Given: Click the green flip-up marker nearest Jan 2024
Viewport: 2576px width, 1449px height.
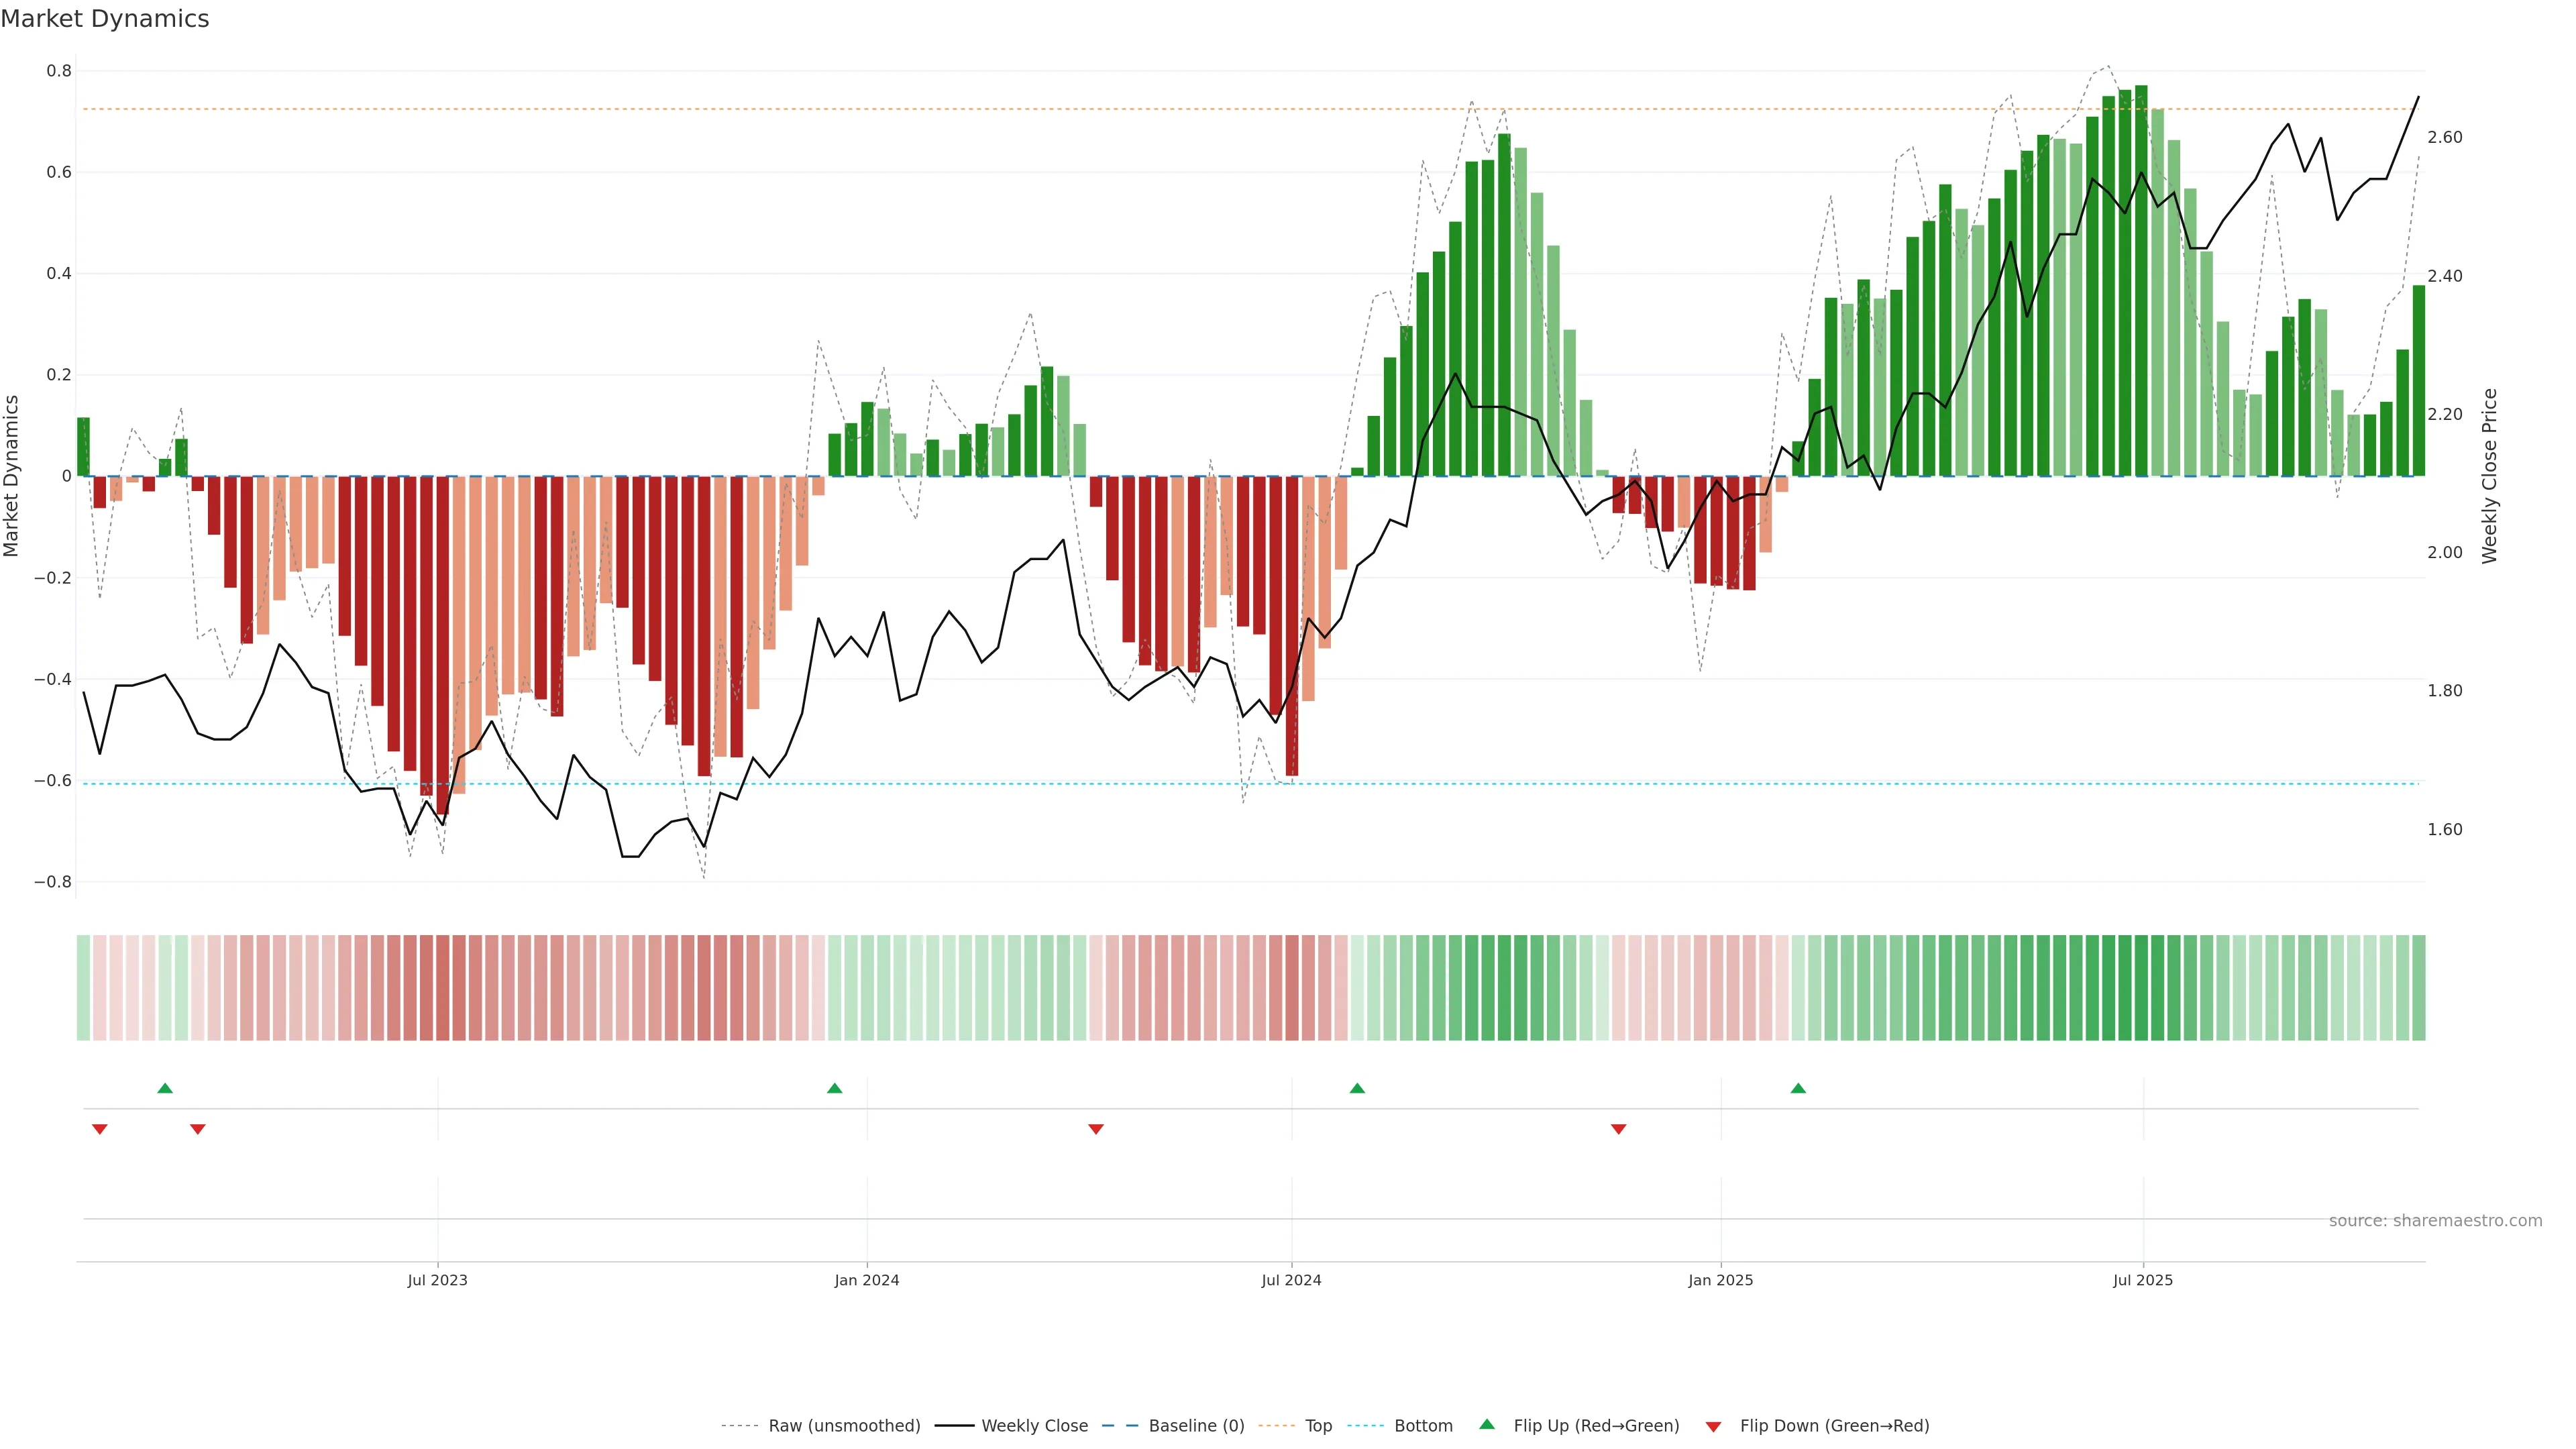Looking at the screenshot, I should 834,1088.
